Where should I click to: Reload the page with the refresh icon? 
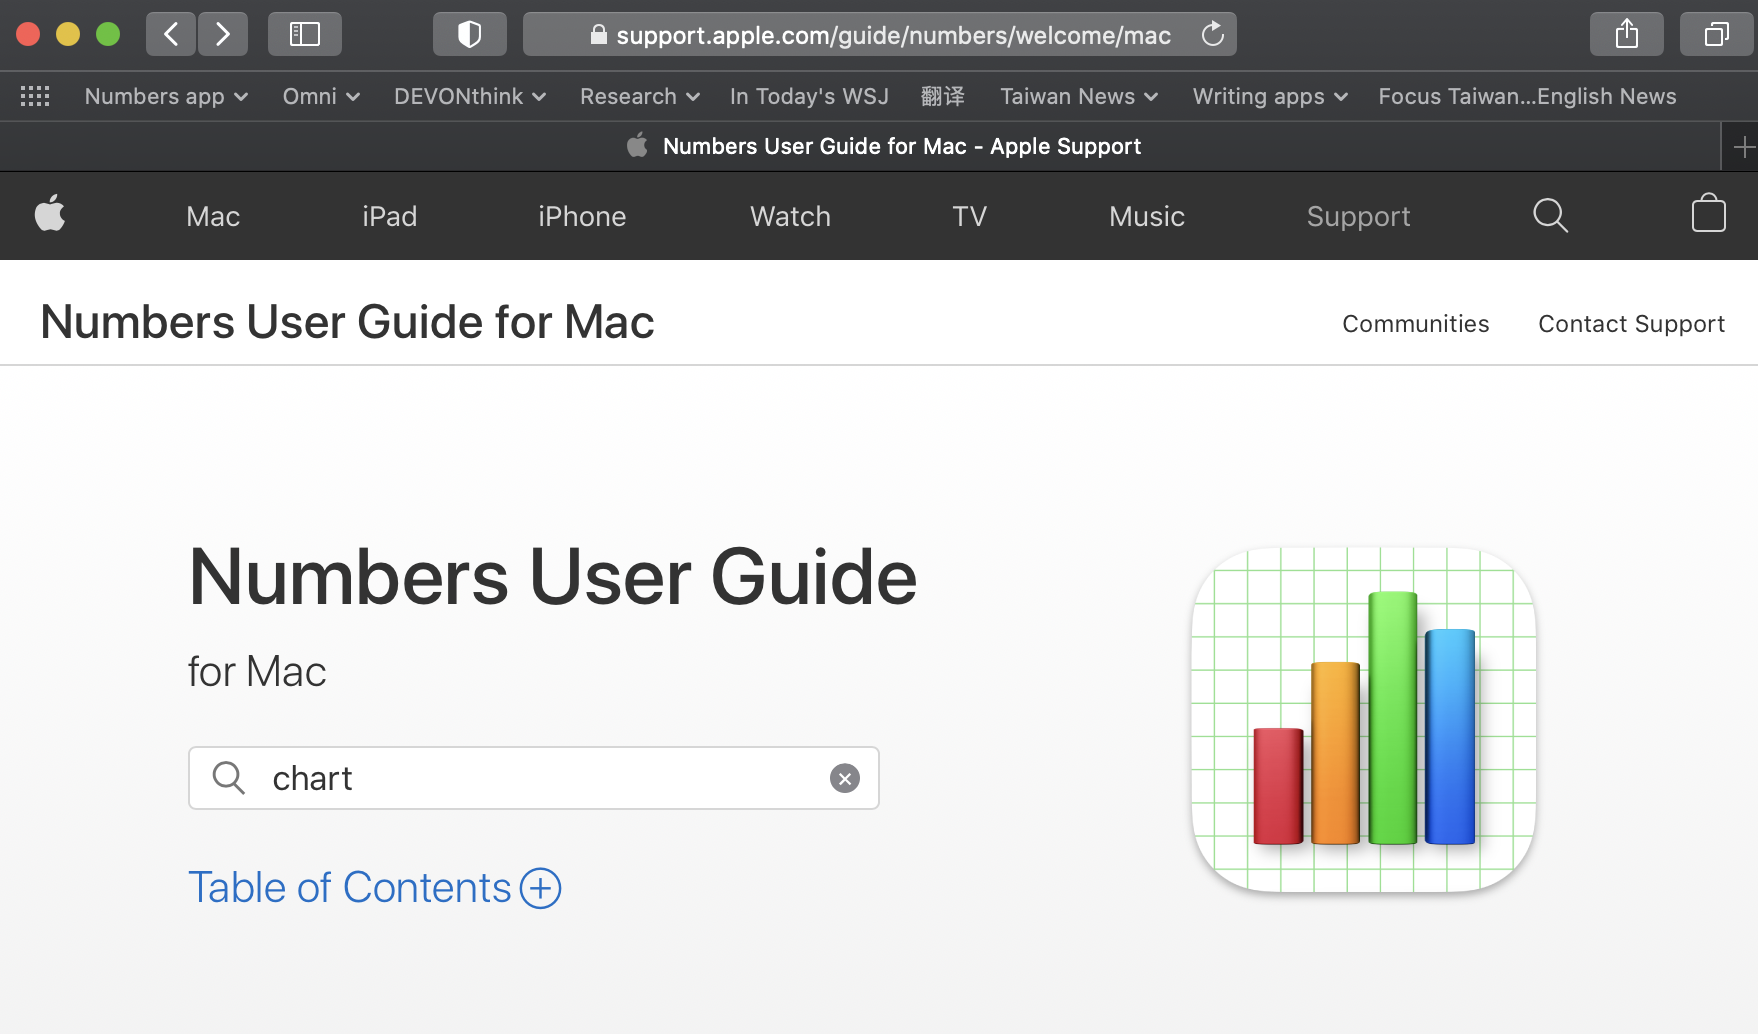pyautogui.click(x=1212, y=35)
